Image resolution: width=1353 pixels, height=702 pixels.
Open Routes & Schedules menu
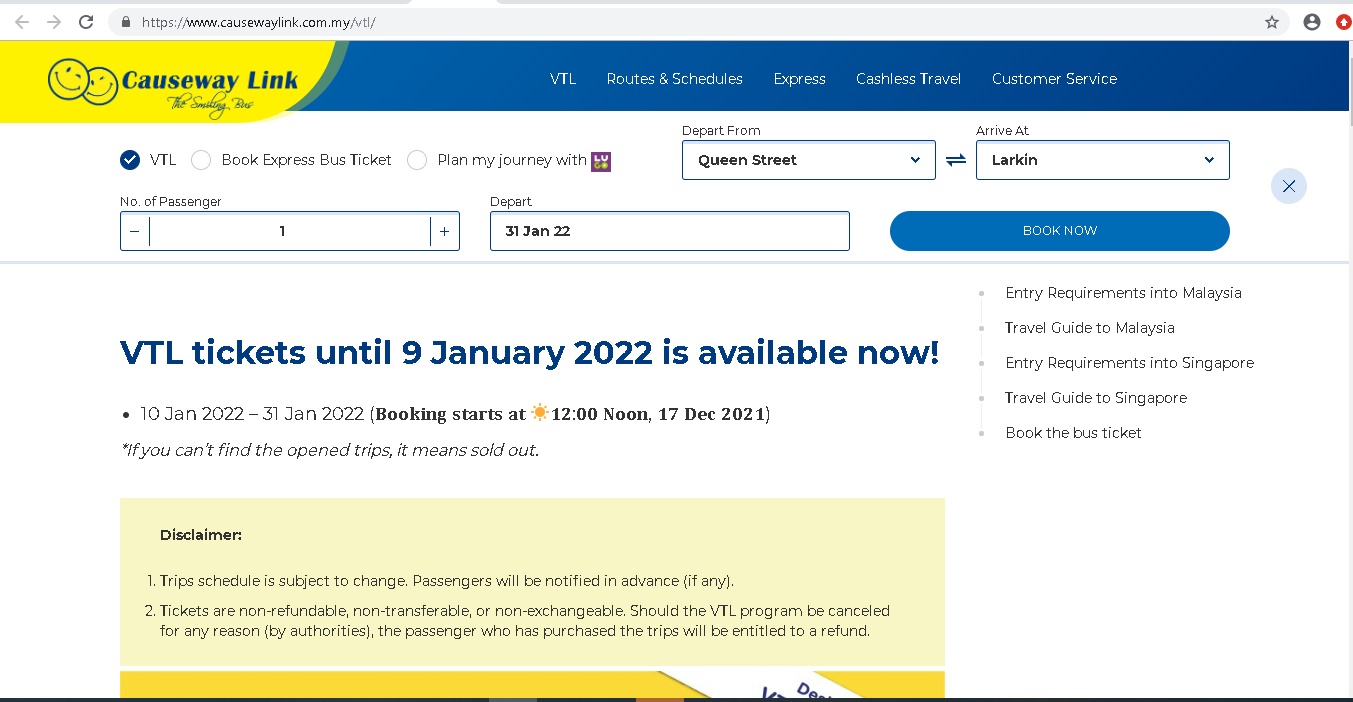(674, 79)
